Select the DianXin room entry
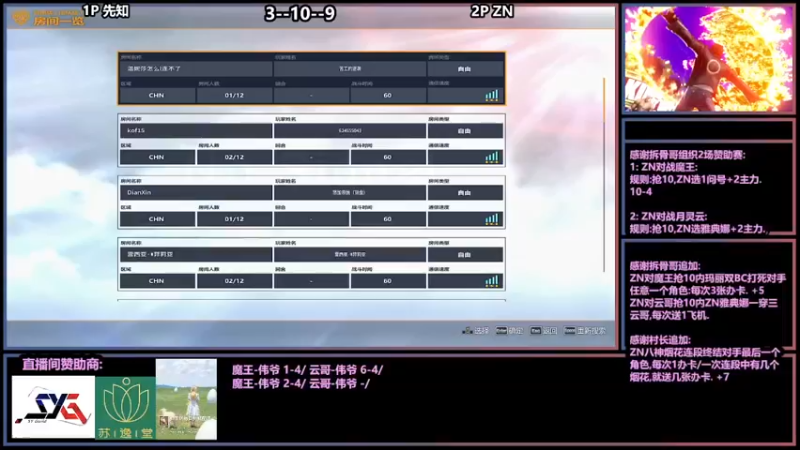 (x=311, y=202)
